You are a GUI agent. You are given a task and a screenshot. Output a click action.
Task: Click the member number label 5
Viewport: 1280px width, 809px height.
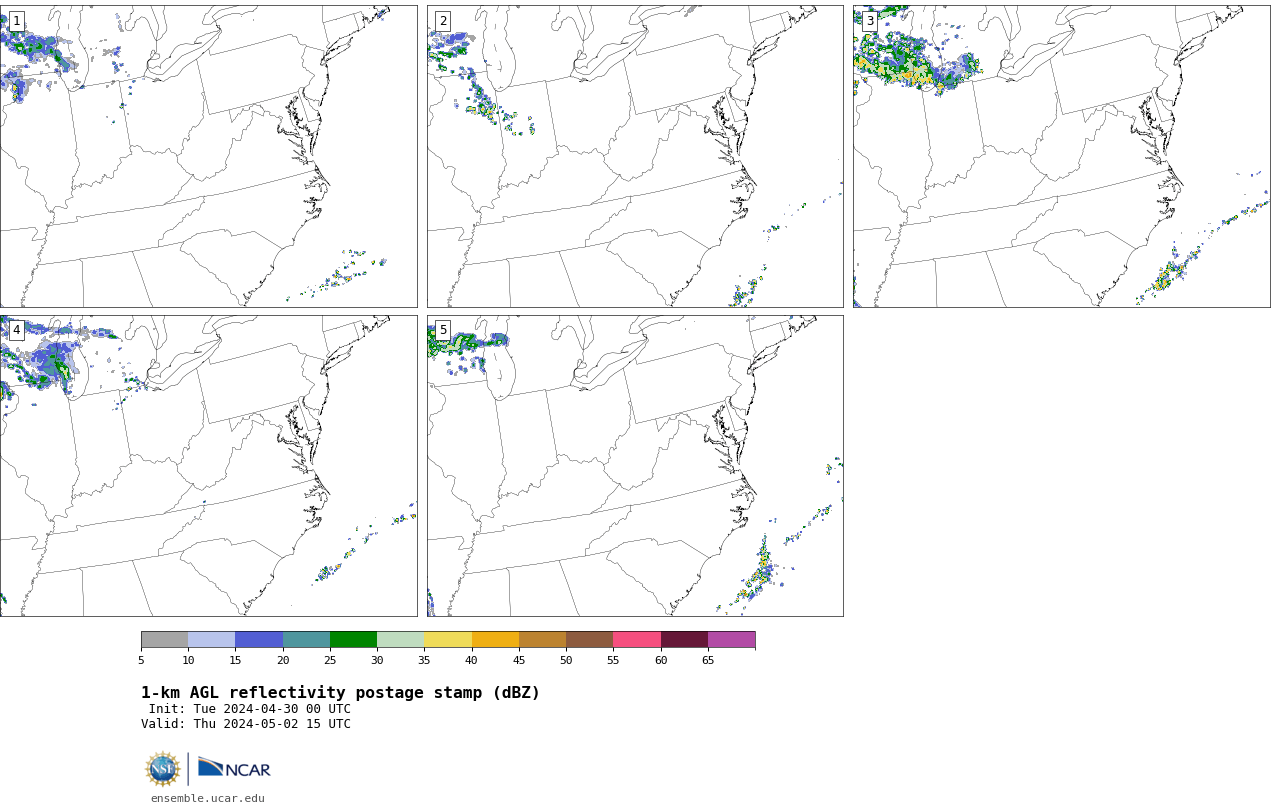[x=443, y=330]
